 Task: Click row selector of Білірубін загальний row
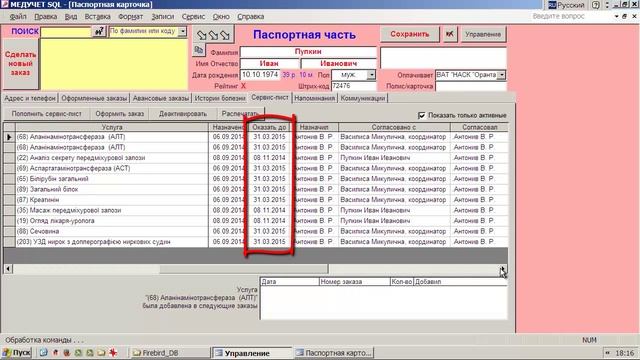click(9, 179)
